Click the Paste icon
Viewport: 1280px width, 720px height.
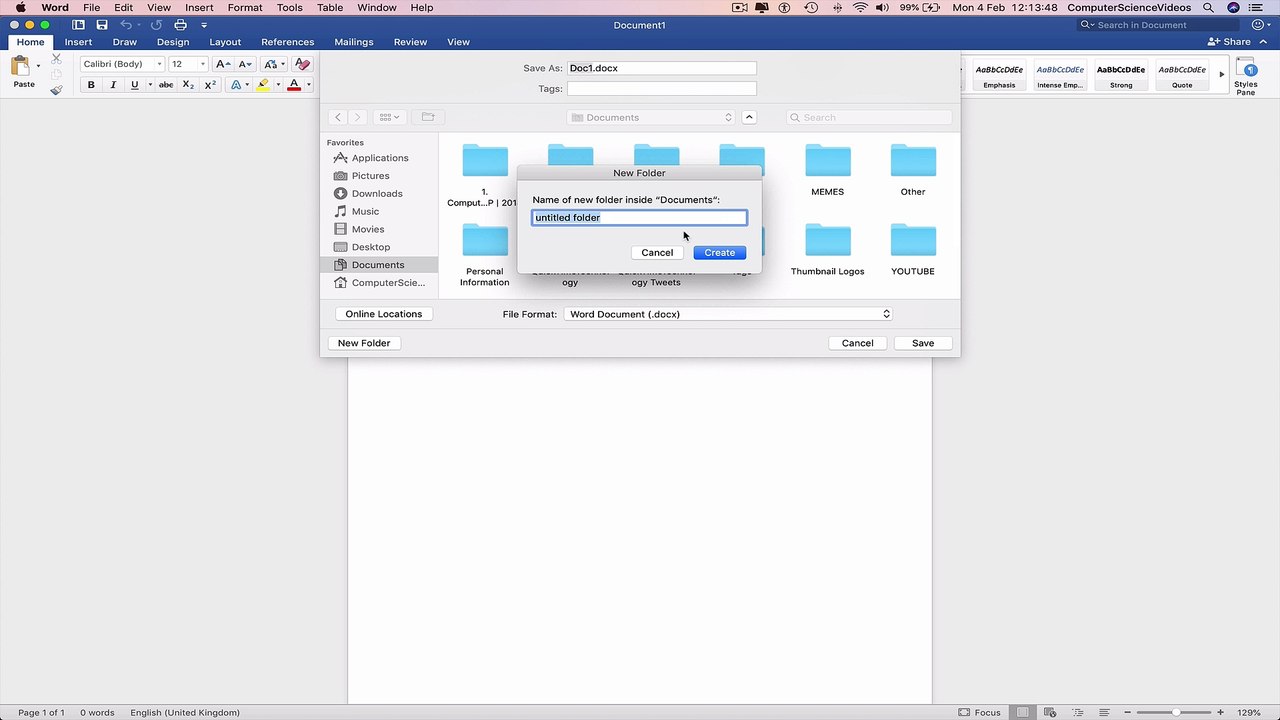(x=21, y=68)
